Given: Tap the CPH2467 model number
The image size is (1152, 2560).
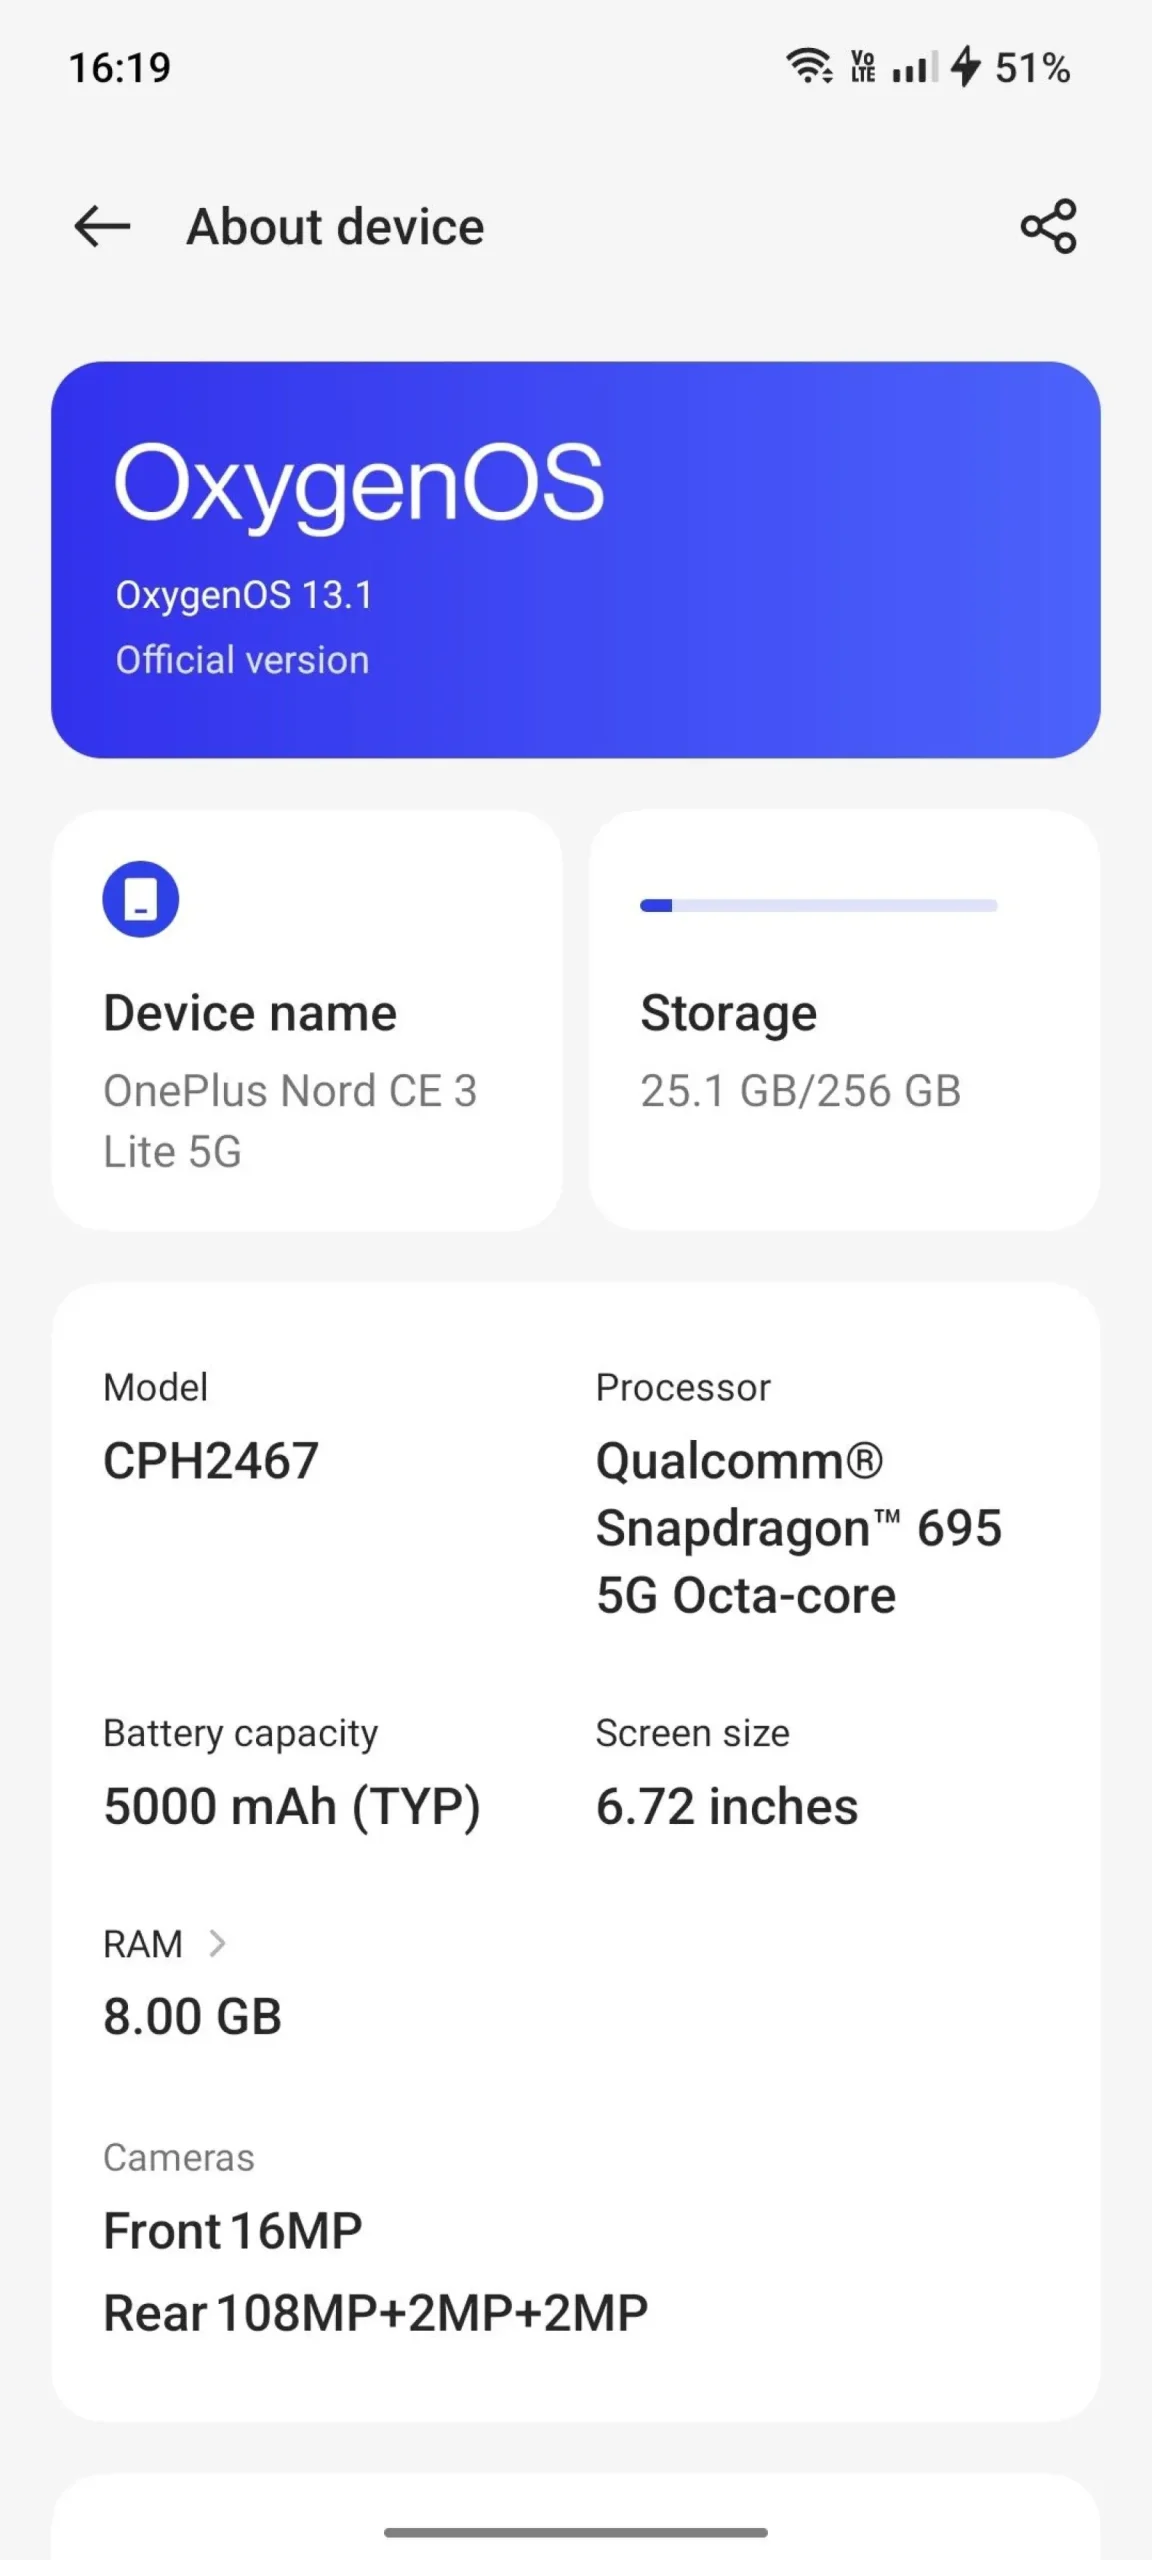Looking at the screenshot, I should 211,1460.
